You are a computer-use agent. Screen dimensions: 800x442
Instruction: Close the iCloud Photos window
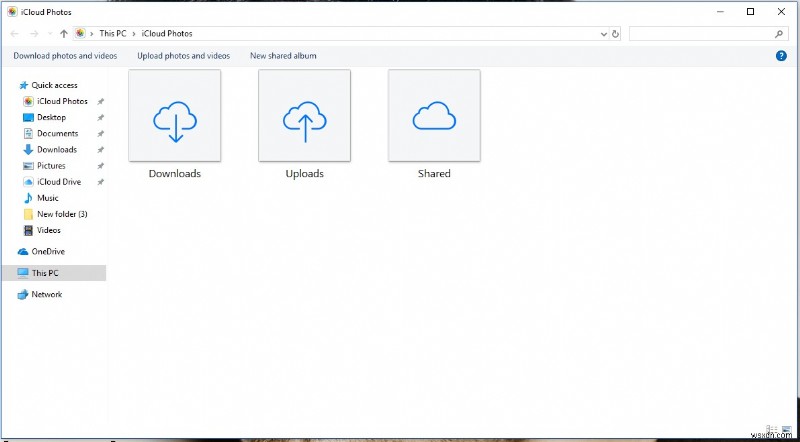pyautogui.click(x=781, y=12)
